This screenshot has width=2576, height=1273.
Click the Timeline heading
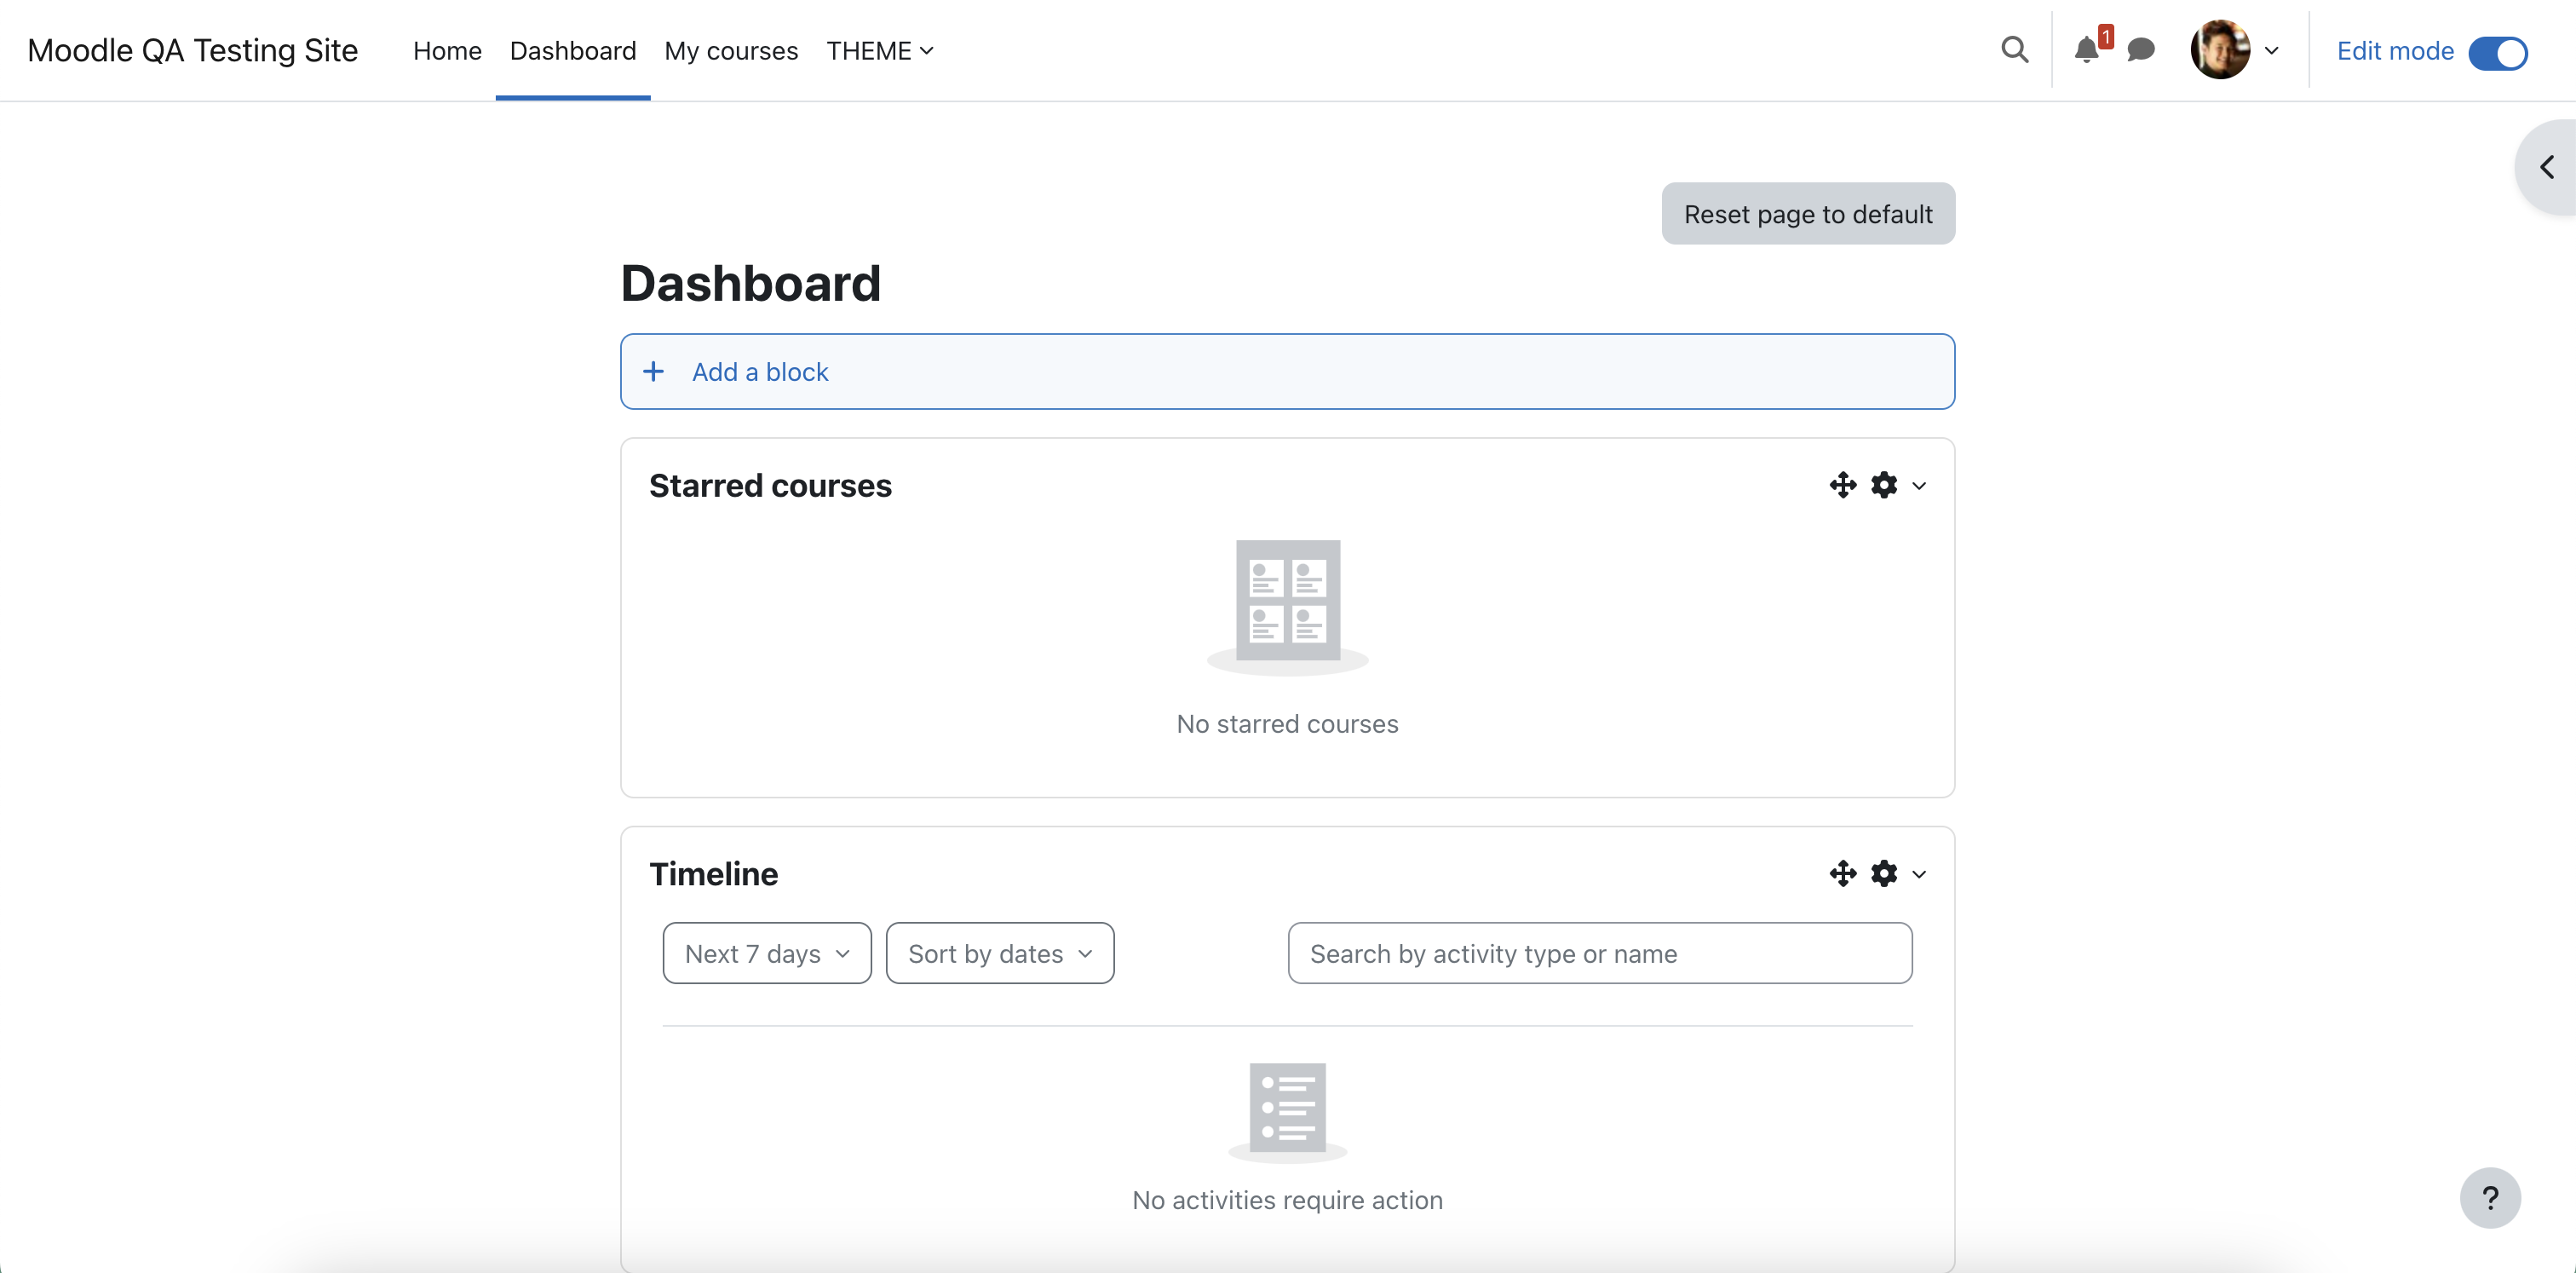pos(713,874)
